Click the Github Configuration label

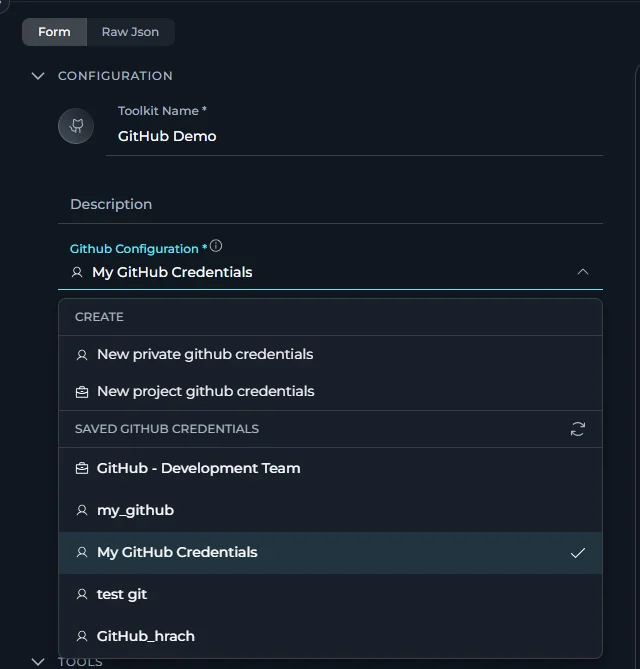click(x=138, y=249)
